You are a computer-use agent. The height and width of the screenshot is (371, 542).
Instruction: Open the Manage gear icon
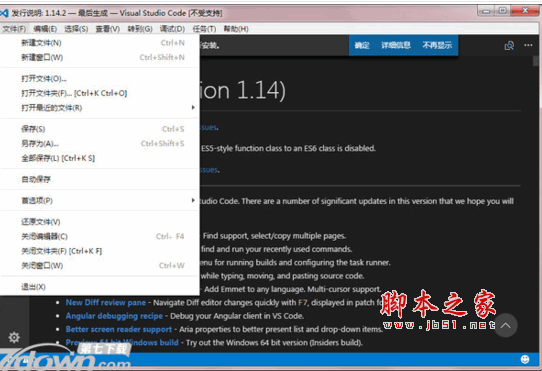[x=14, y=337]
